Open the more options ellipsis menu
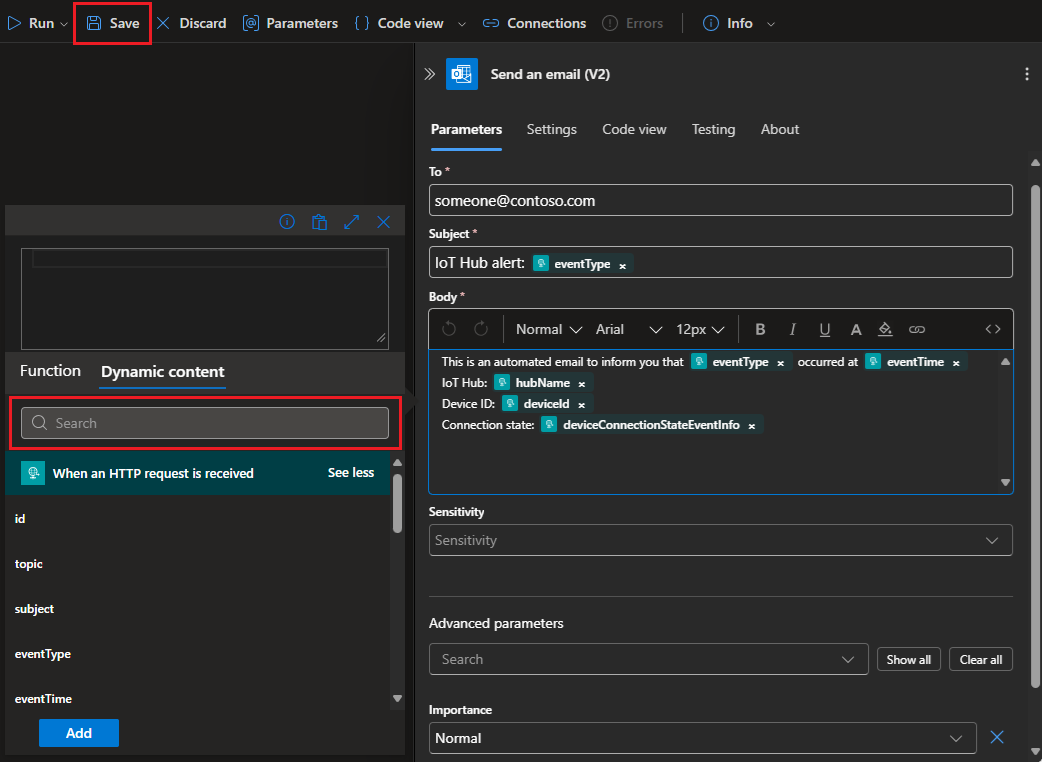Viewport: 1042px width, 762px height. [1026, 74]
